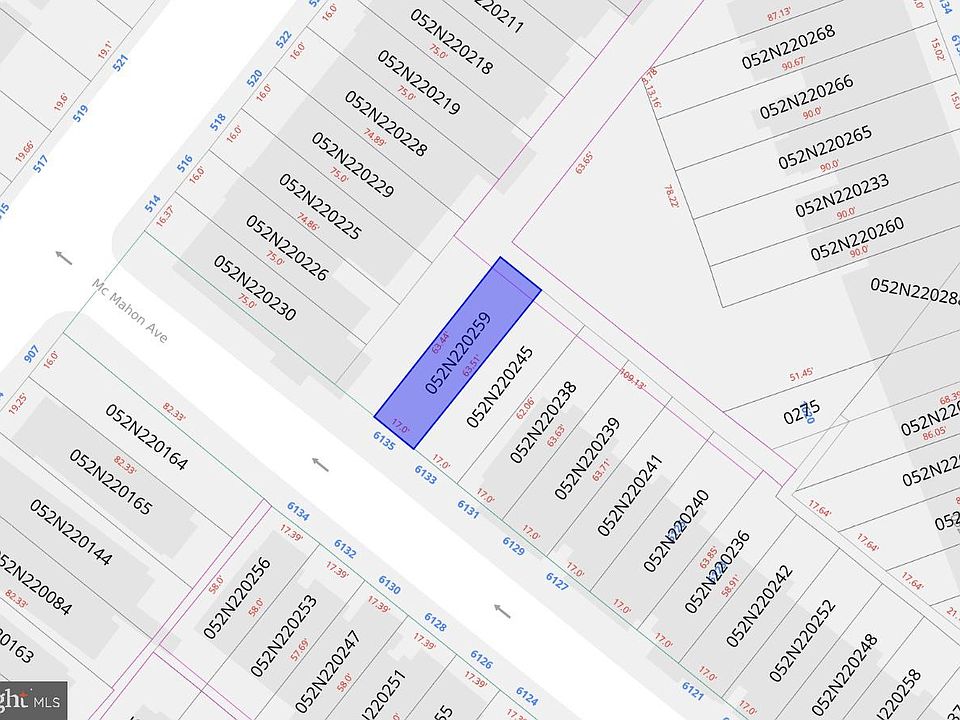Screen dimensions: 960x720
Task: Click house number 6127
Action: pyautogui.click(x=557, y=581)
